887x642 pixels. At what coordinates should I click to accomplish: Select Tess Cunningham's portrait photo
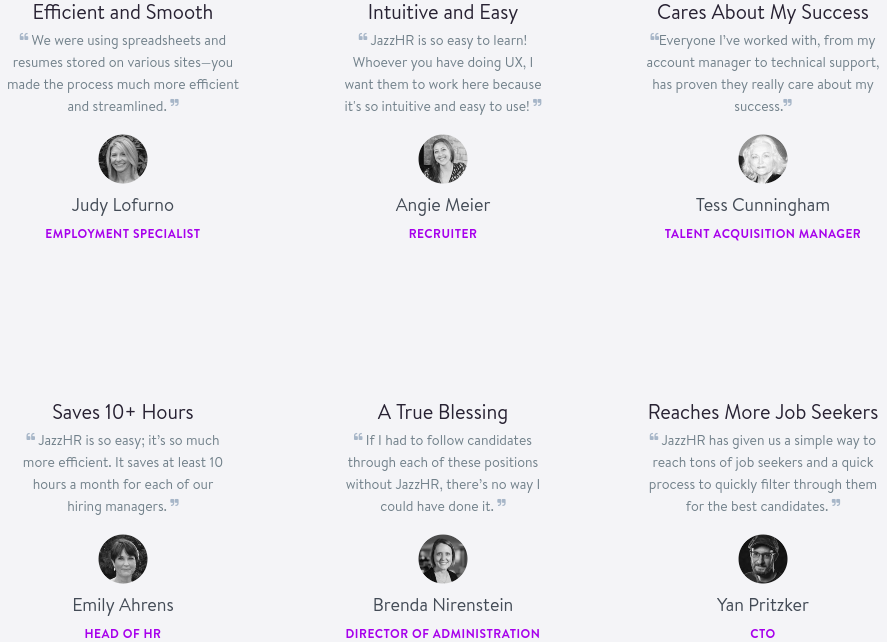(763, 159)
